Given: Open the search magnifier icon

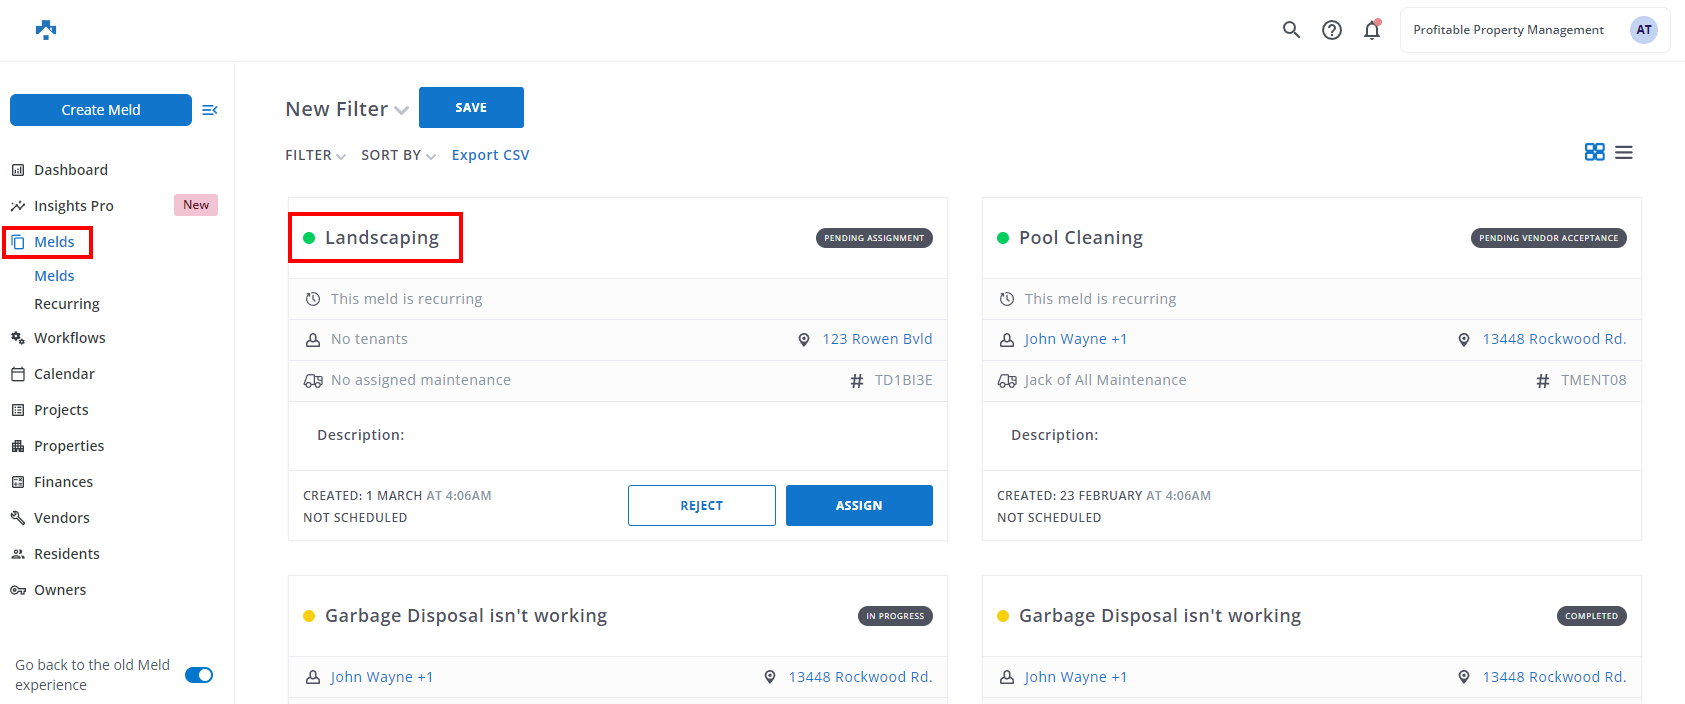Looking at the screenshot, I should (1291, 30).
